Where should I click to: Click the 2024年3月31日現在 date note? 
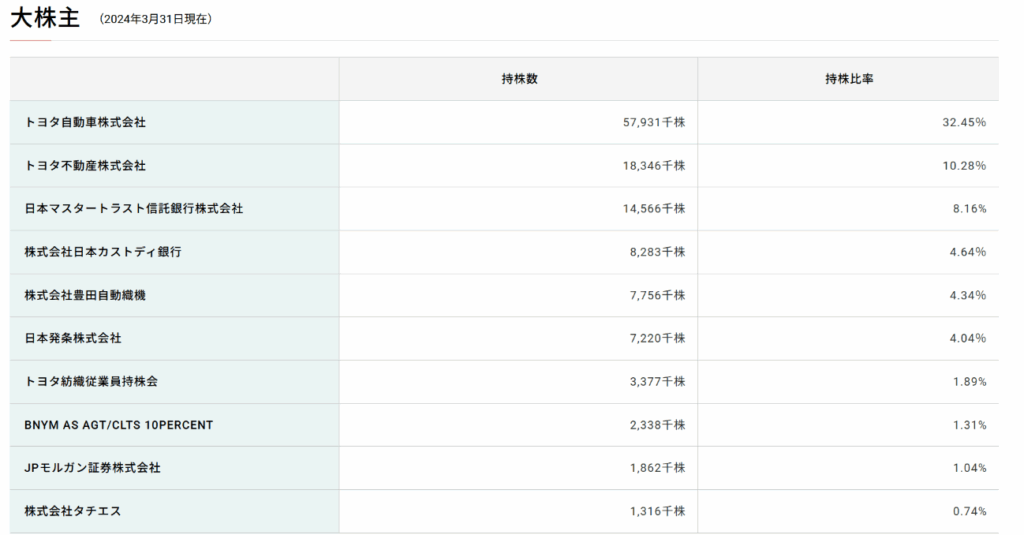[x=155, y=19]
